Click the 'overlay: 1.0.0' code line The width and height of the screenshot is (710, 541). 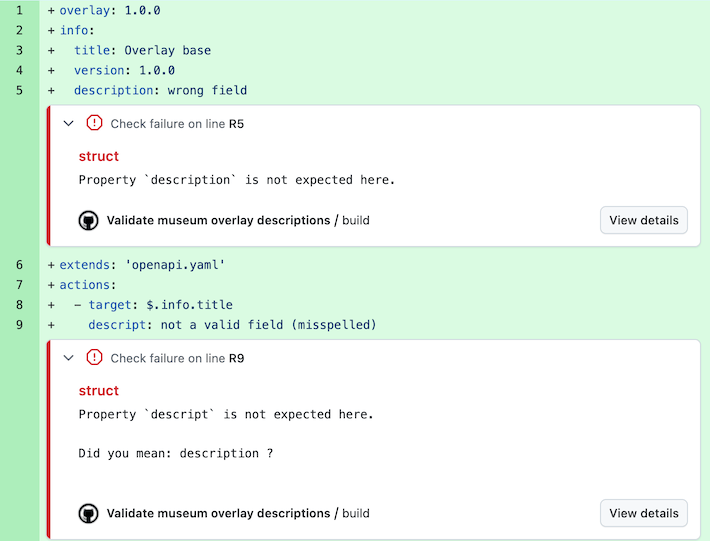[x=110, y=10]
